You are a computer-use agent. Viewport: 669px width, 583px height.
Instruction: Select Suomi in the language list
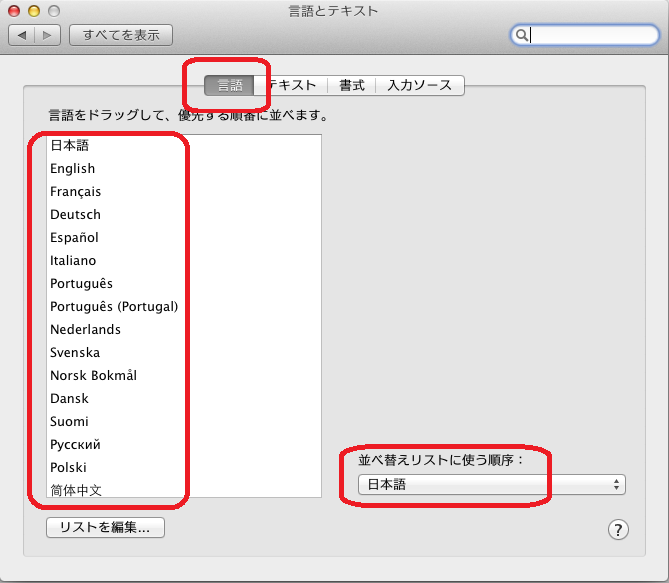coord(184,422)
